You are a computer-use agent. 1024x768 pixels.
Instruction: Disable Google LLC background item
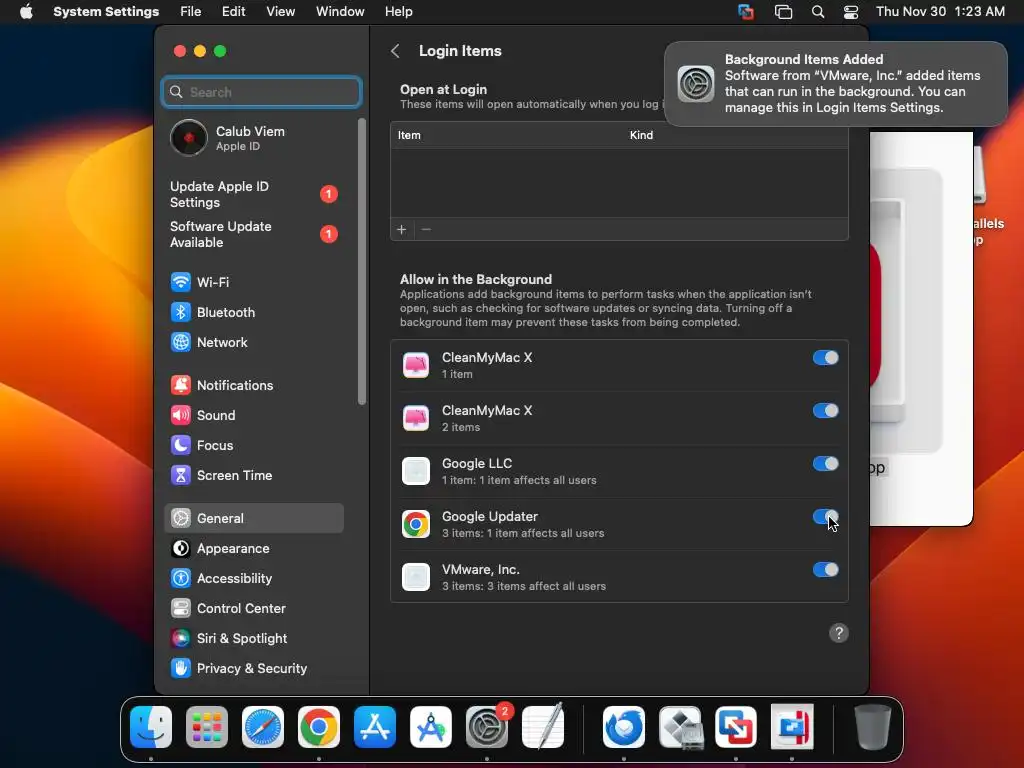[x=825, y=464]
